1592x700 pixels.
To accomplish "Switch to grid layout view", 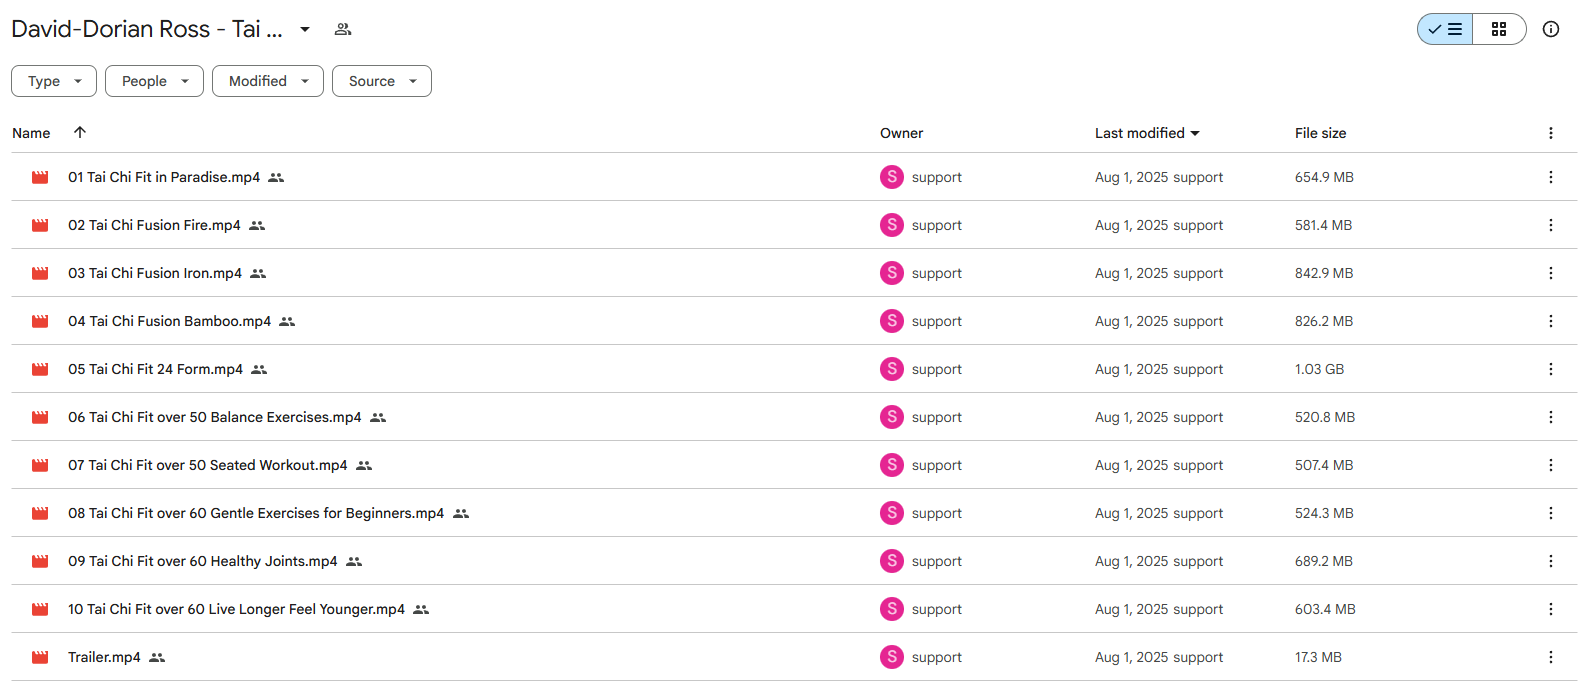I will tap(1499, 29).
